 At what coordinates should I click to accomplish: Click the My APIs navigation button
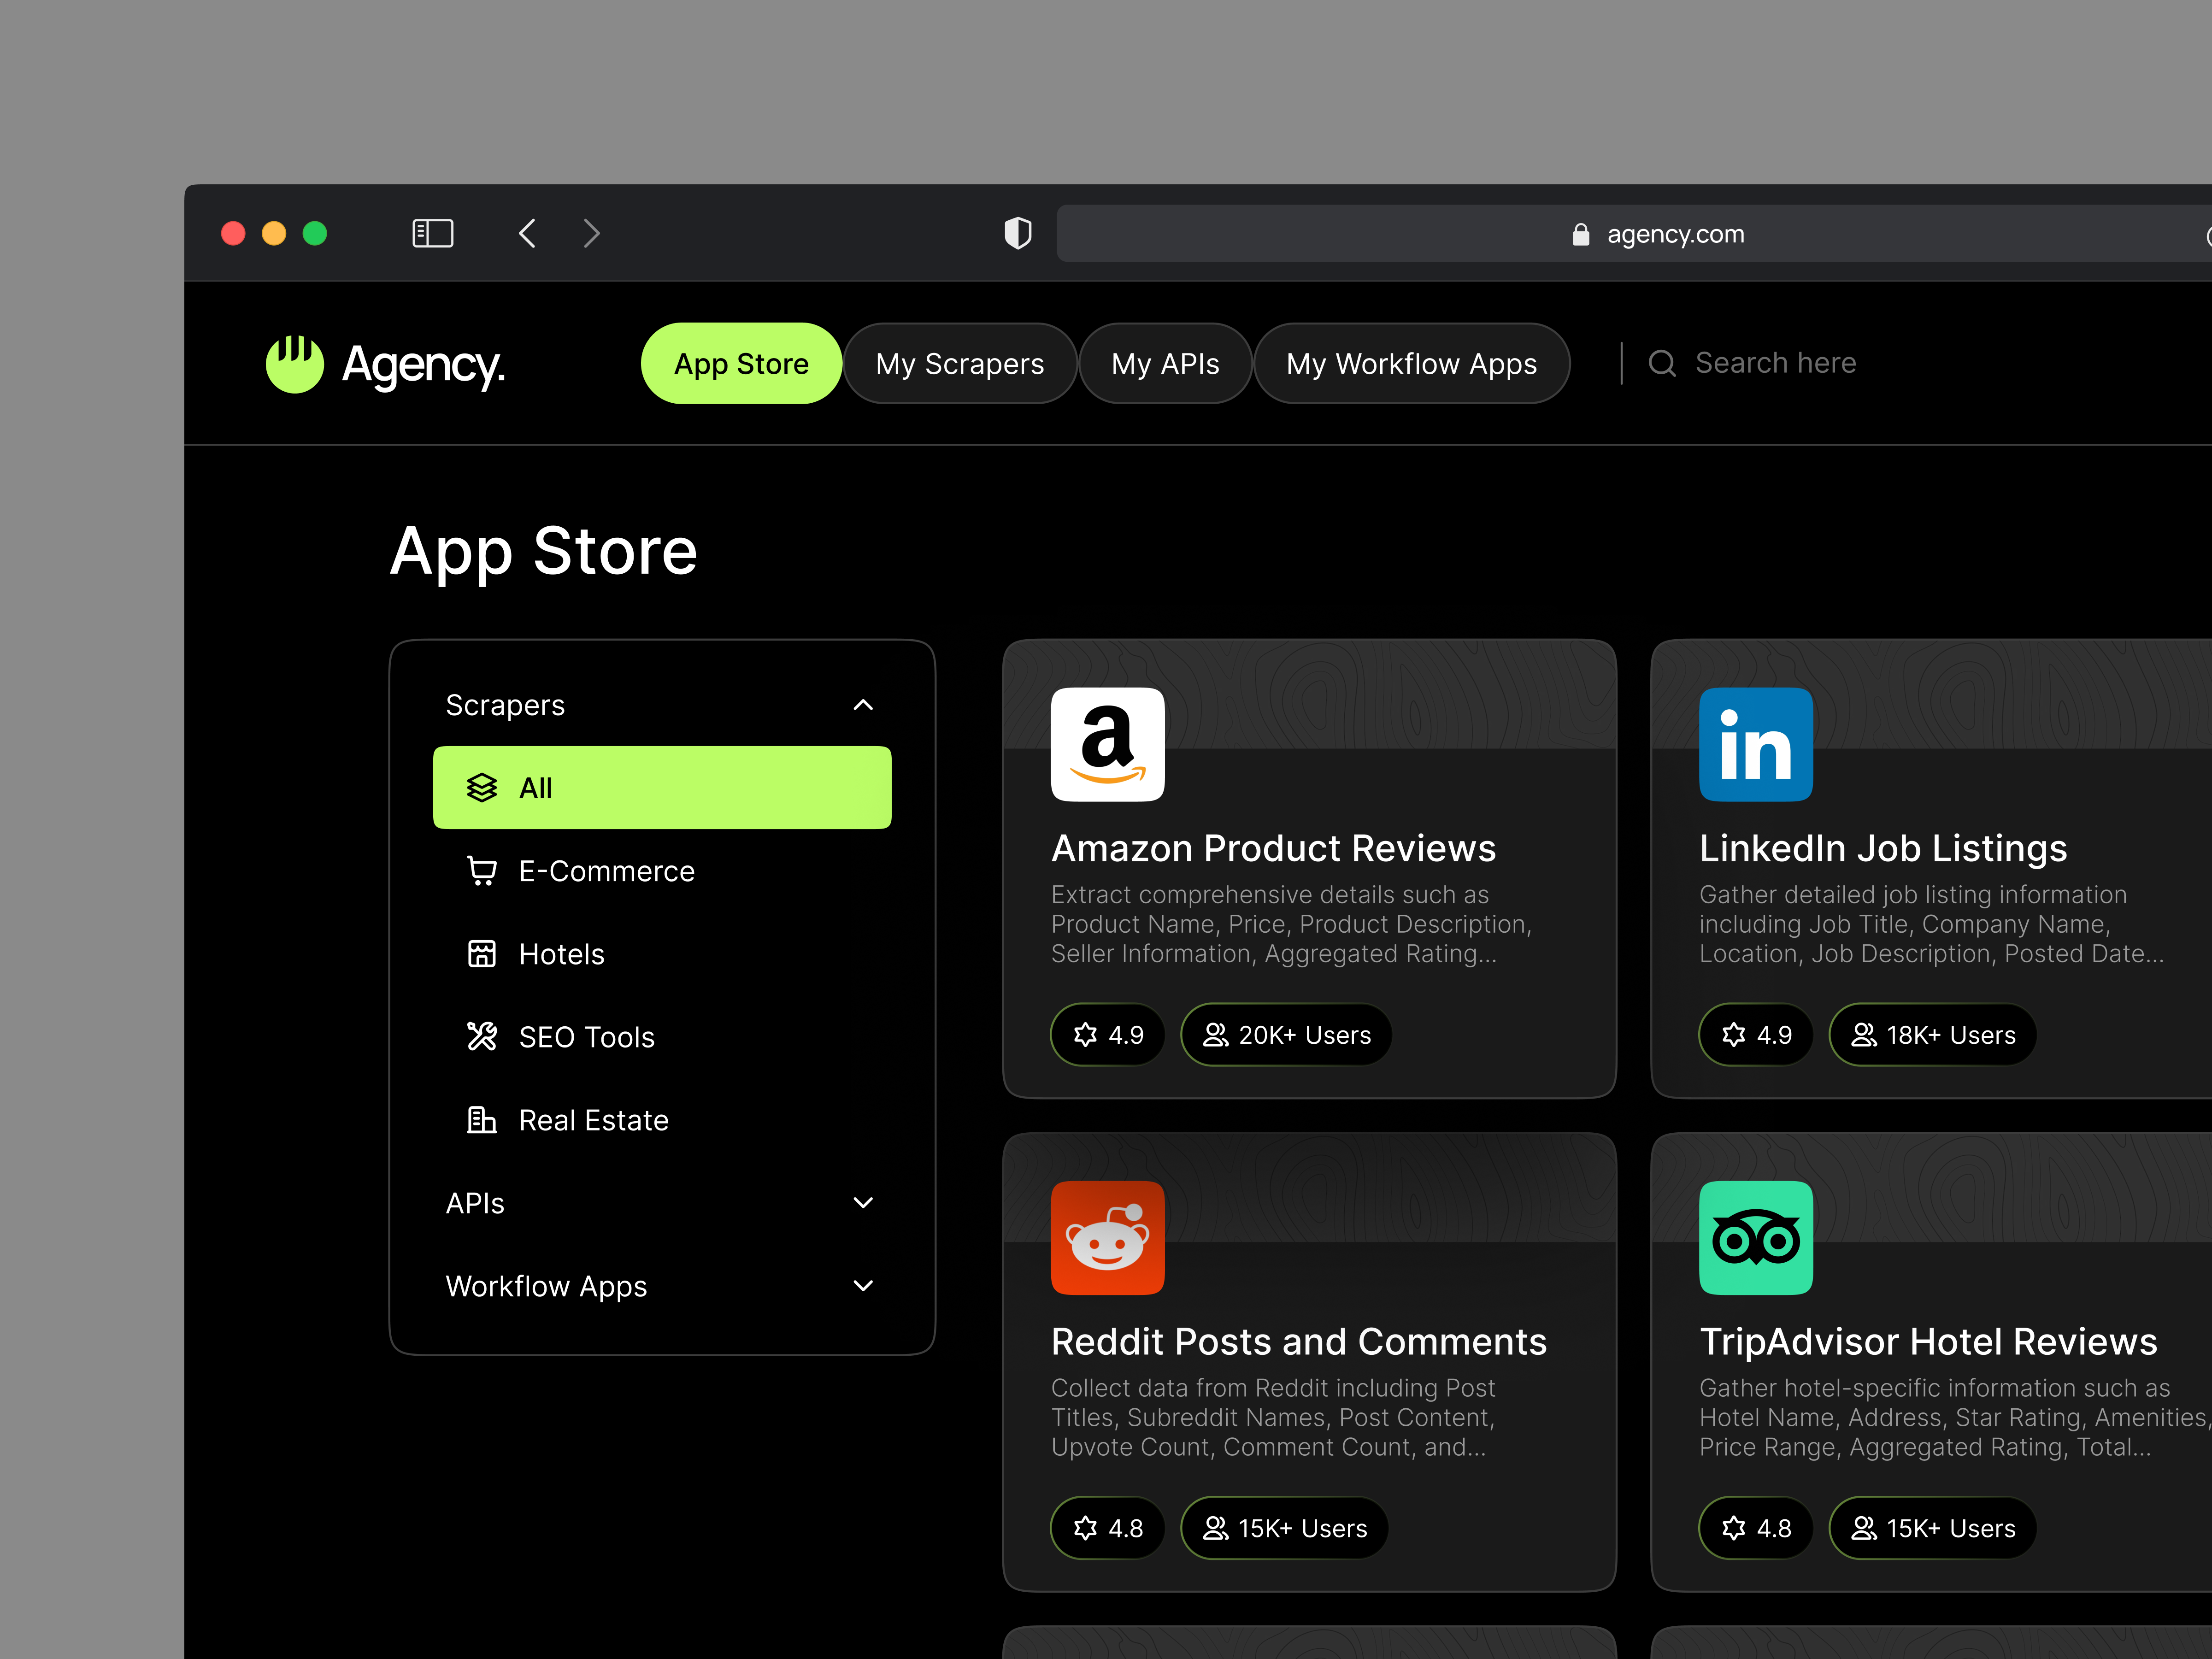pos(1165,363)
